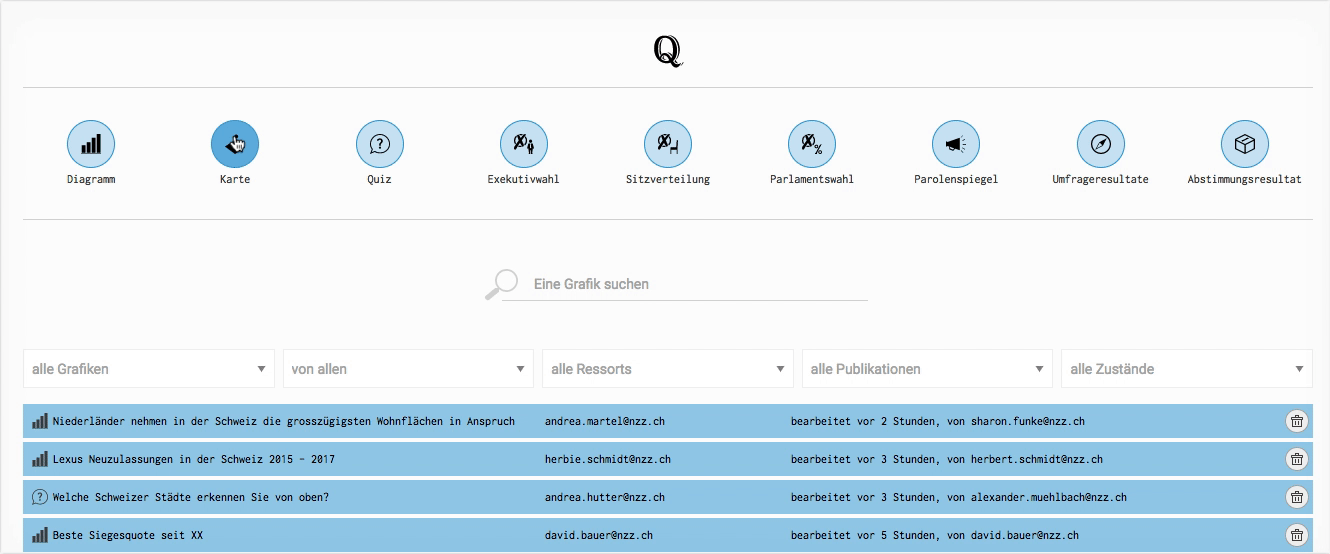Click chart icon of Beste Siegesquote row

tap(40, 535)
